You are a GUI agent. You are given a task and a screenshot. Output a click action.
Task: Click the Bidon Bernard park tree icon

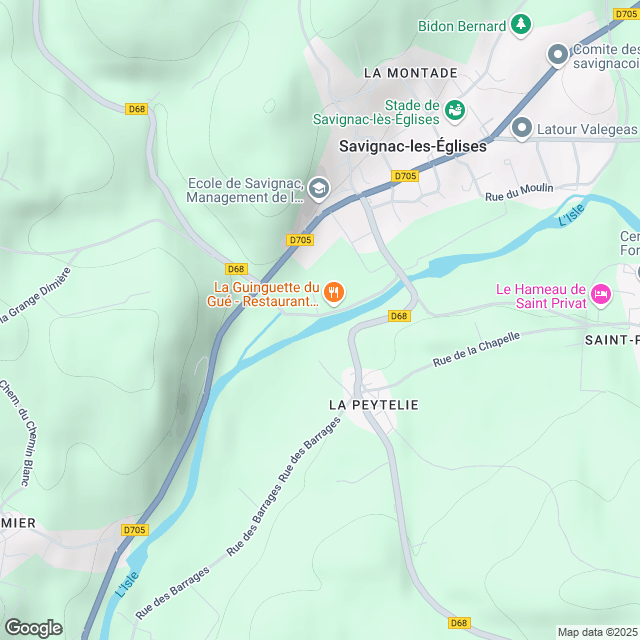pos(521,25)
